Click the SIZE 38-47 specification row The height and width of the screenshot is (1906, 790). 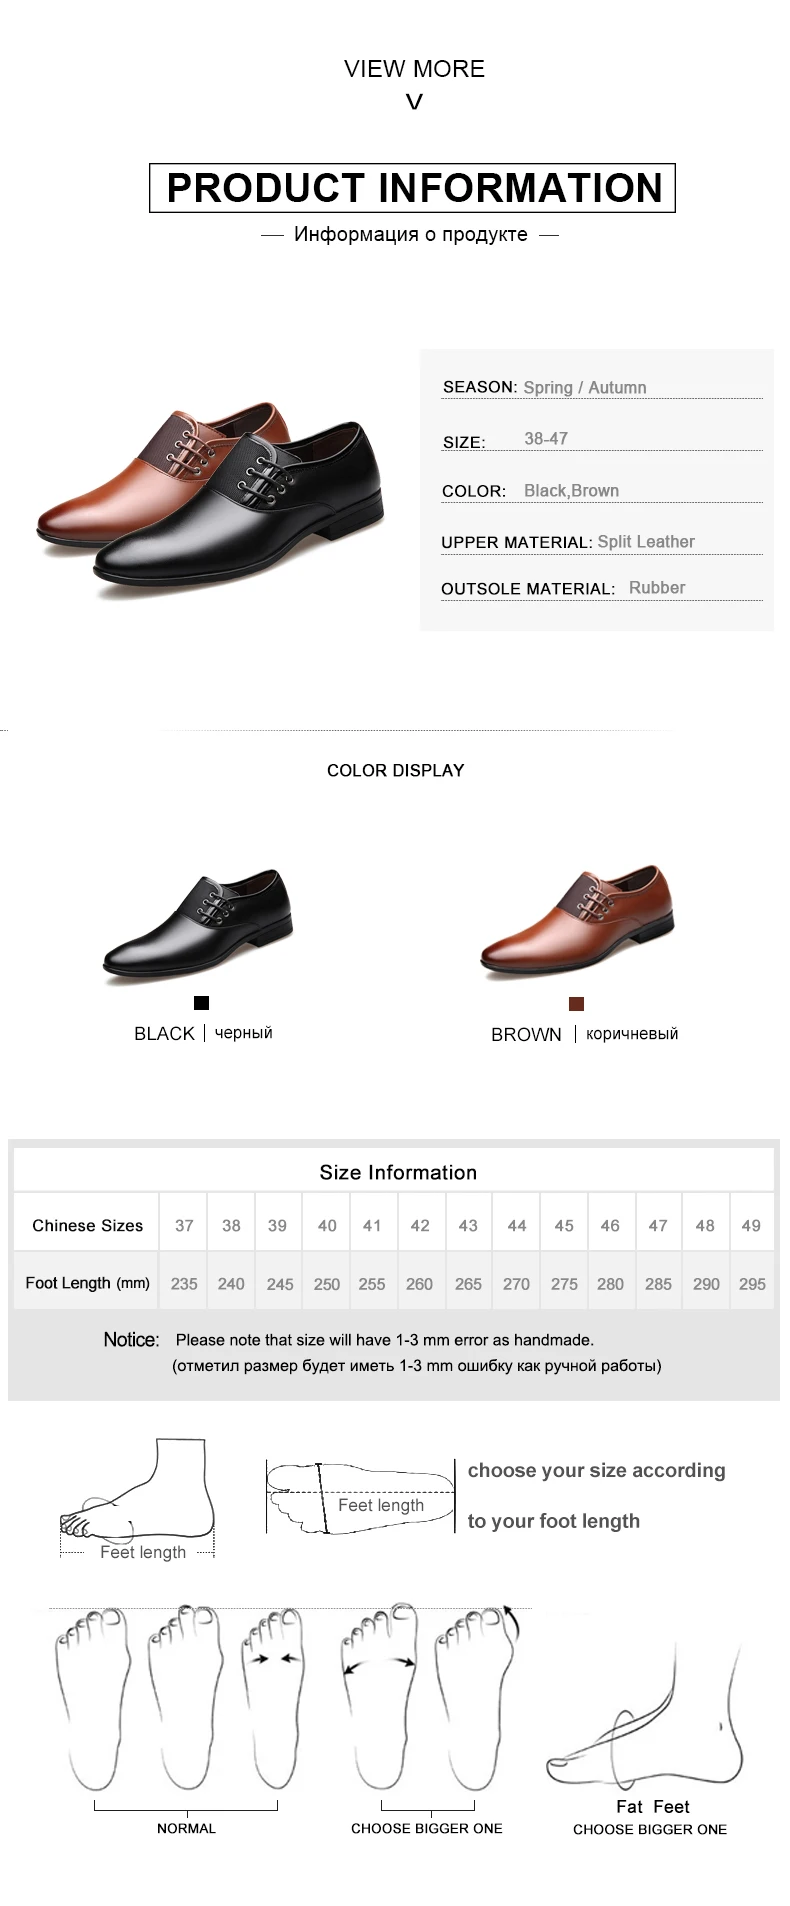(x=602, y=440)
